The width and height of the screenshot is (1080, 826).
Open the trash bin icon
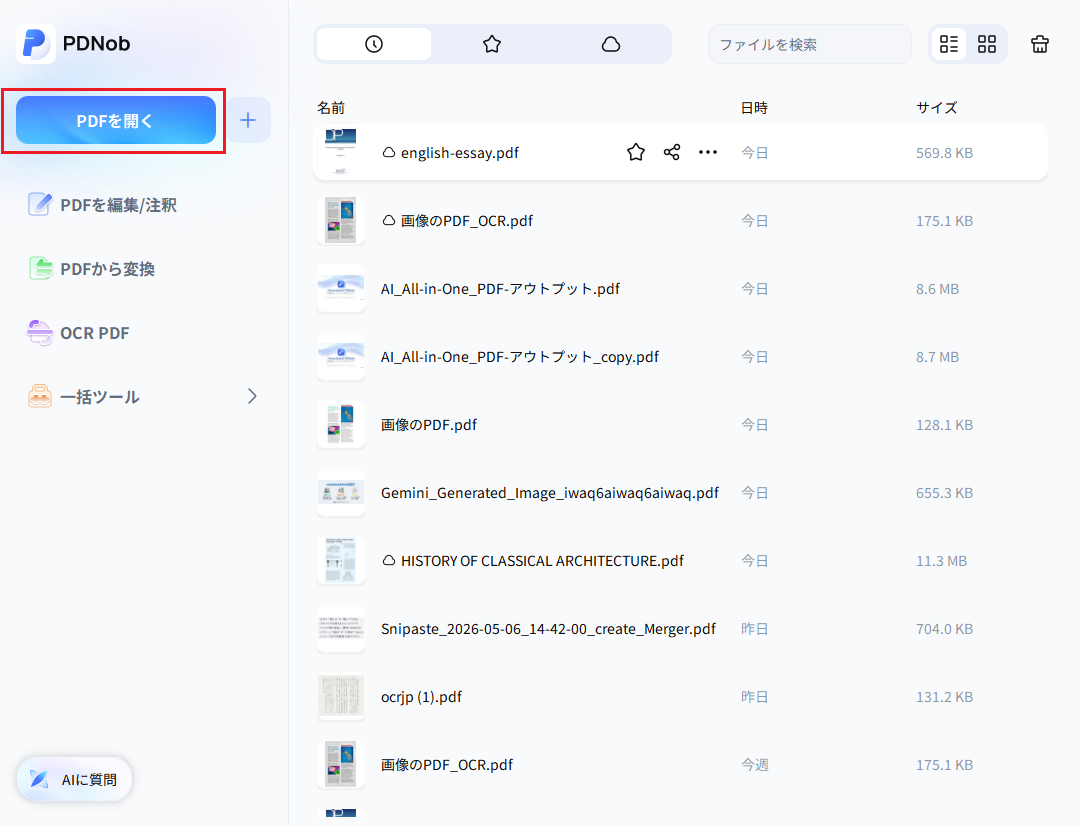1039,44
